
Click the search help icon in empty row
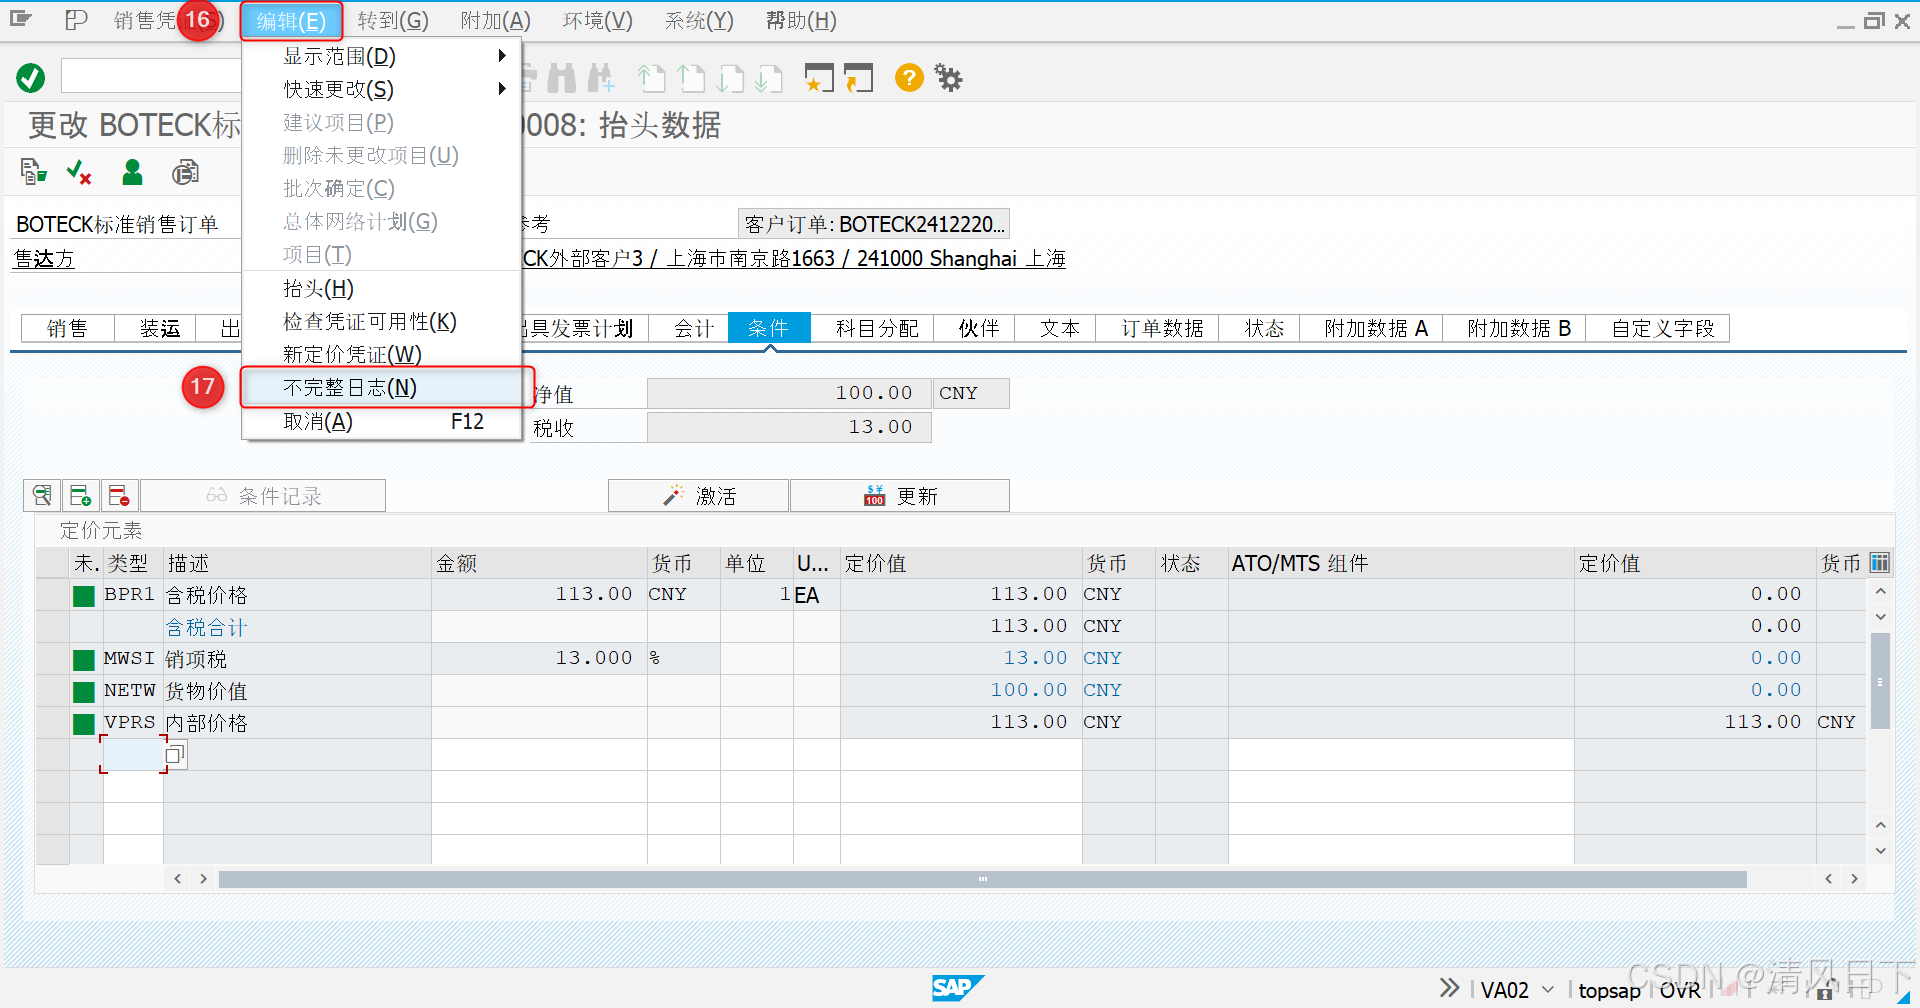175,754
